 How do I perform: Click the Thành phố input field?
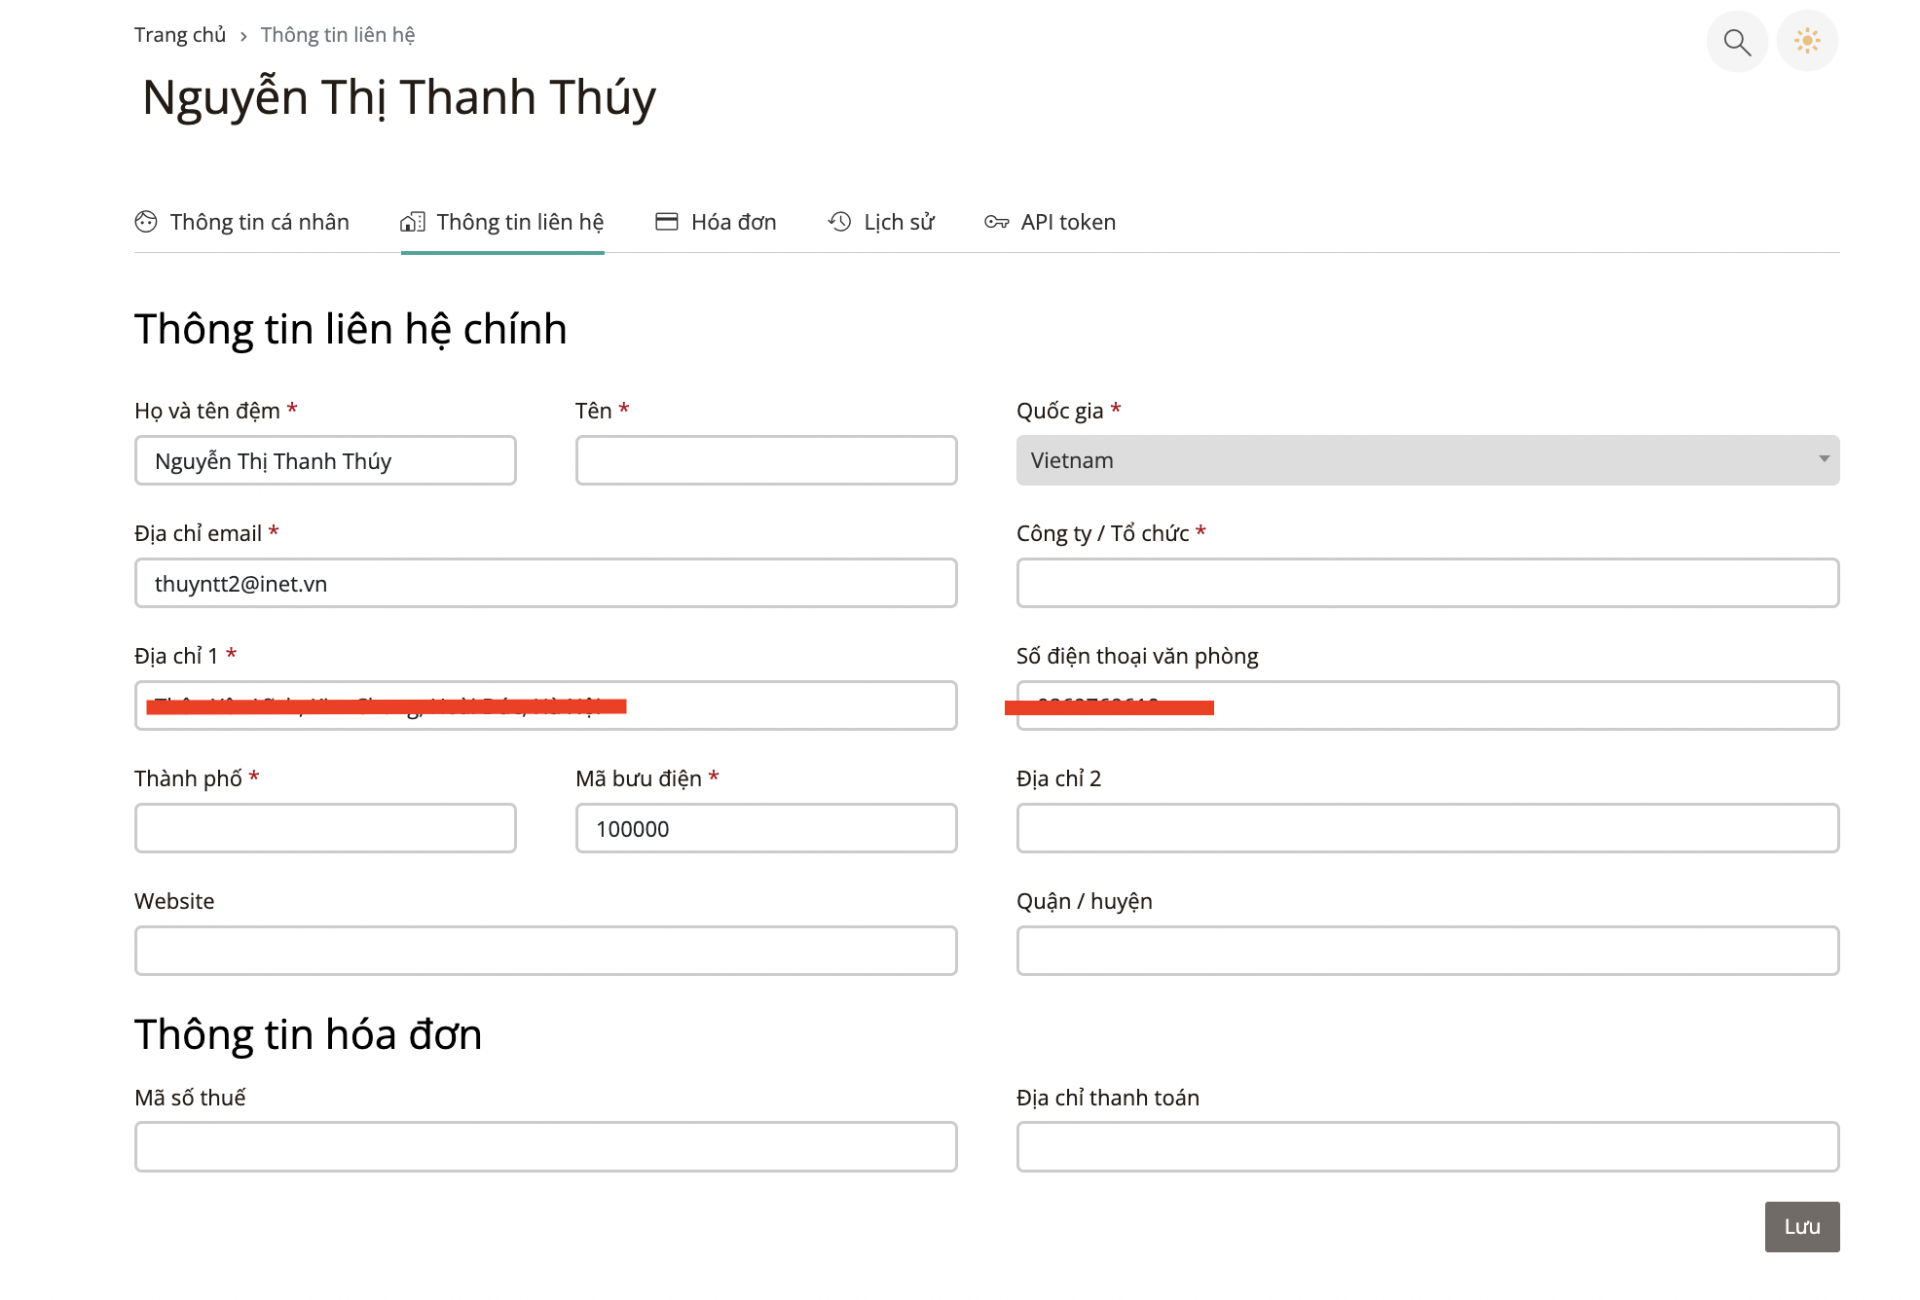(325, 828)
